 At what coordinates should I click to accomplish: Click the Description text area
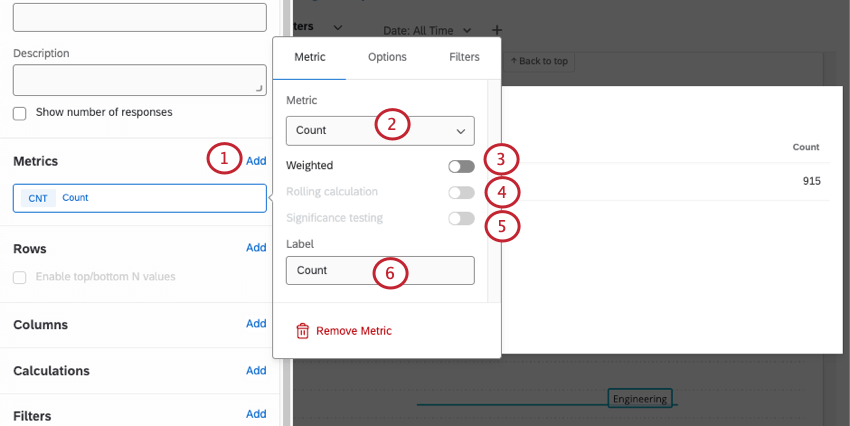tap(140, 80)
